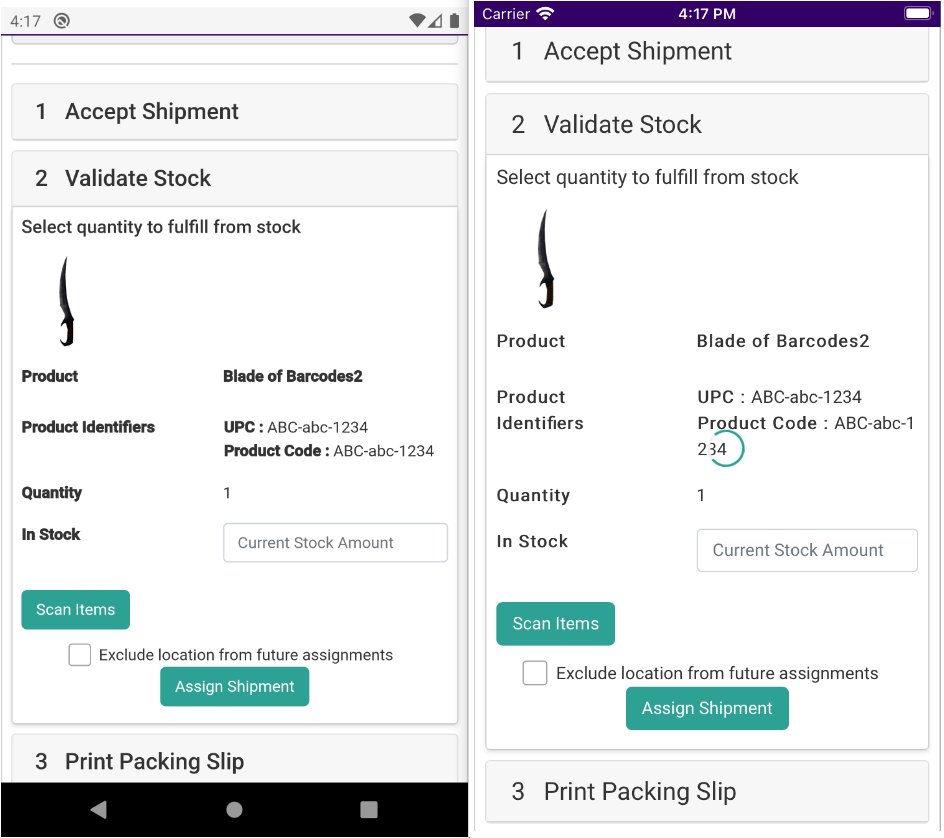
Task: Collapse Validate Stock header on Android
Action: (x=234, y=179)
